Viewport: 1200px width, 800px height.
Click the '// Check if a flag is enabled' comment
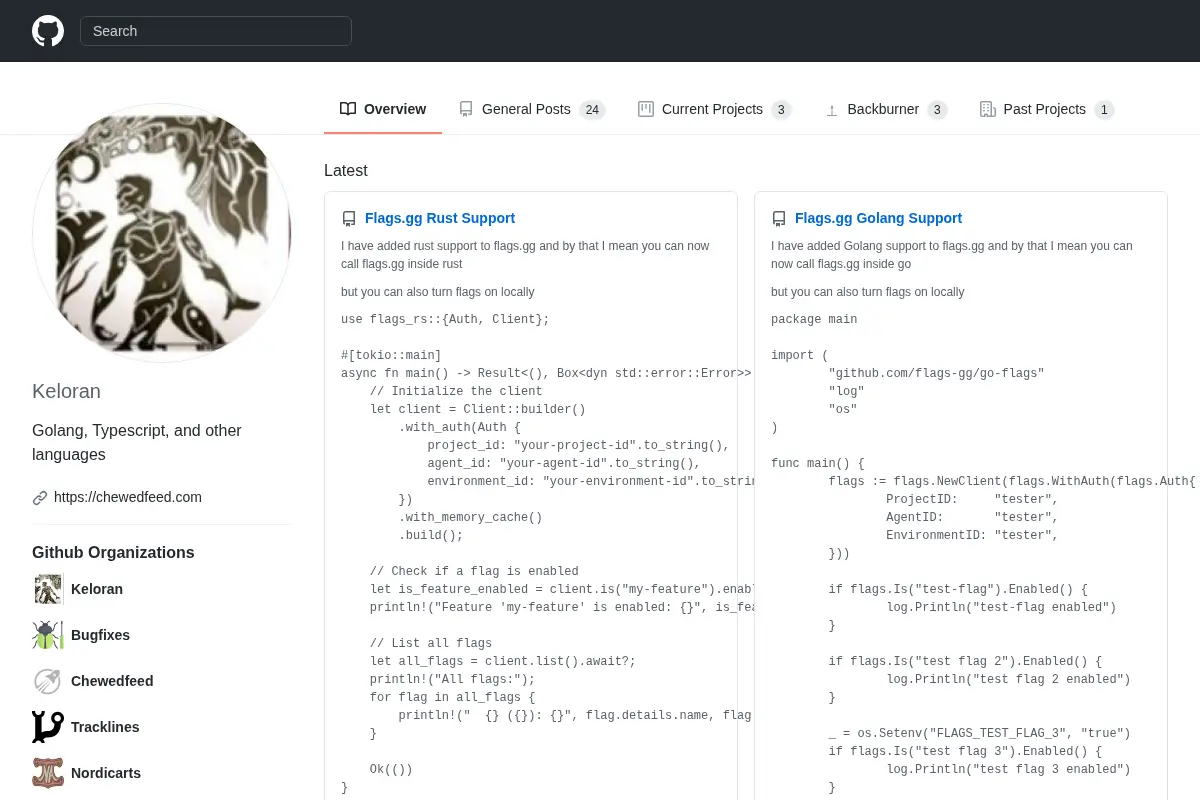tap(474, 571)
